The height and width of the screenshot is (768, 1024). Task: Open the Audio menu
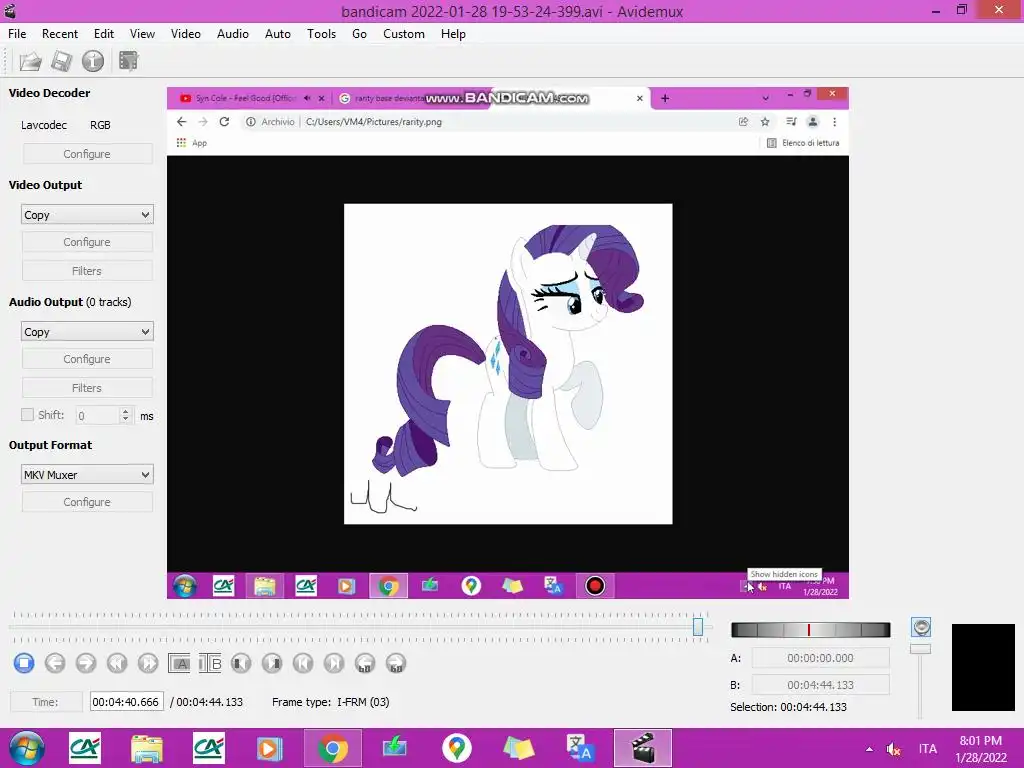(232, 34)
